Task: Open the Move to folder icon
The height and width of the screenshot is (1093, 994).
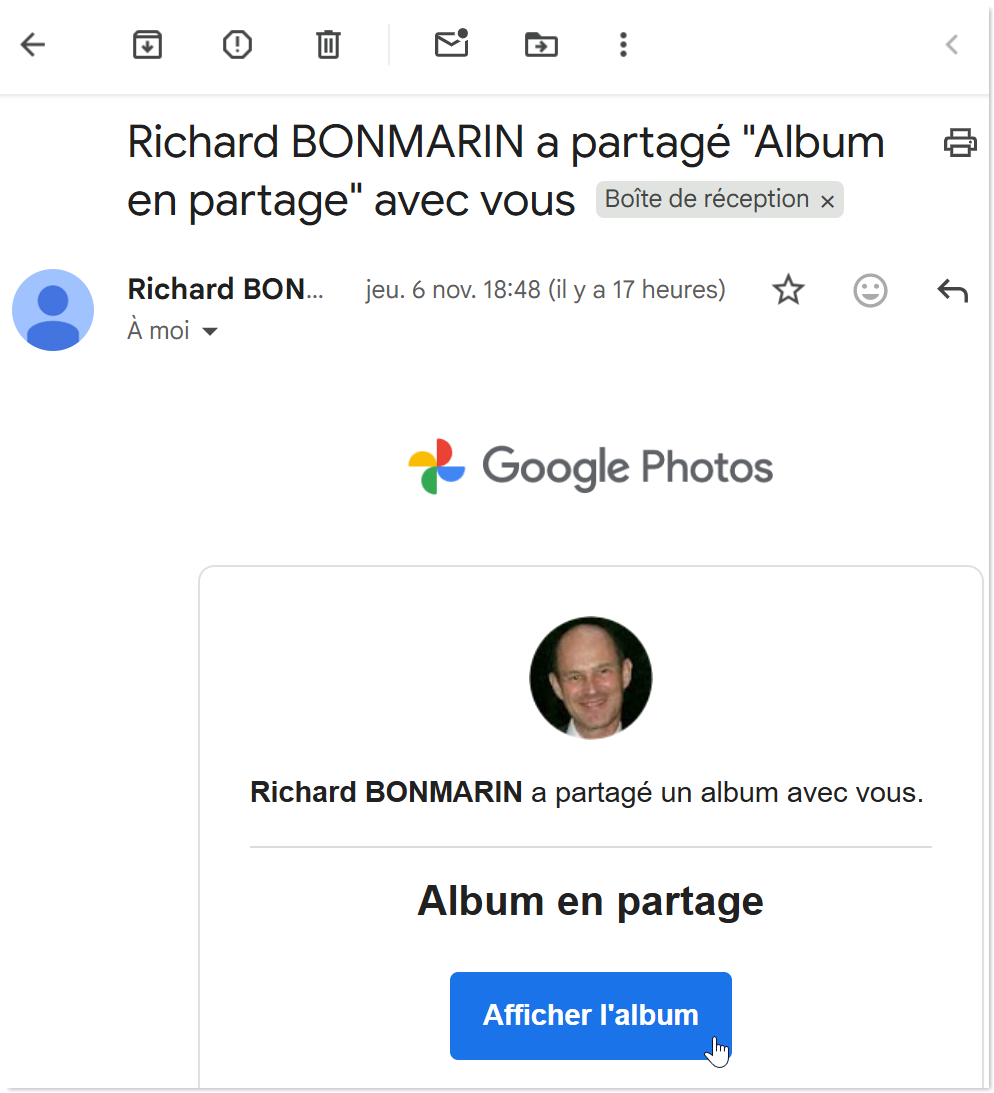Action: tap(541, 44)
